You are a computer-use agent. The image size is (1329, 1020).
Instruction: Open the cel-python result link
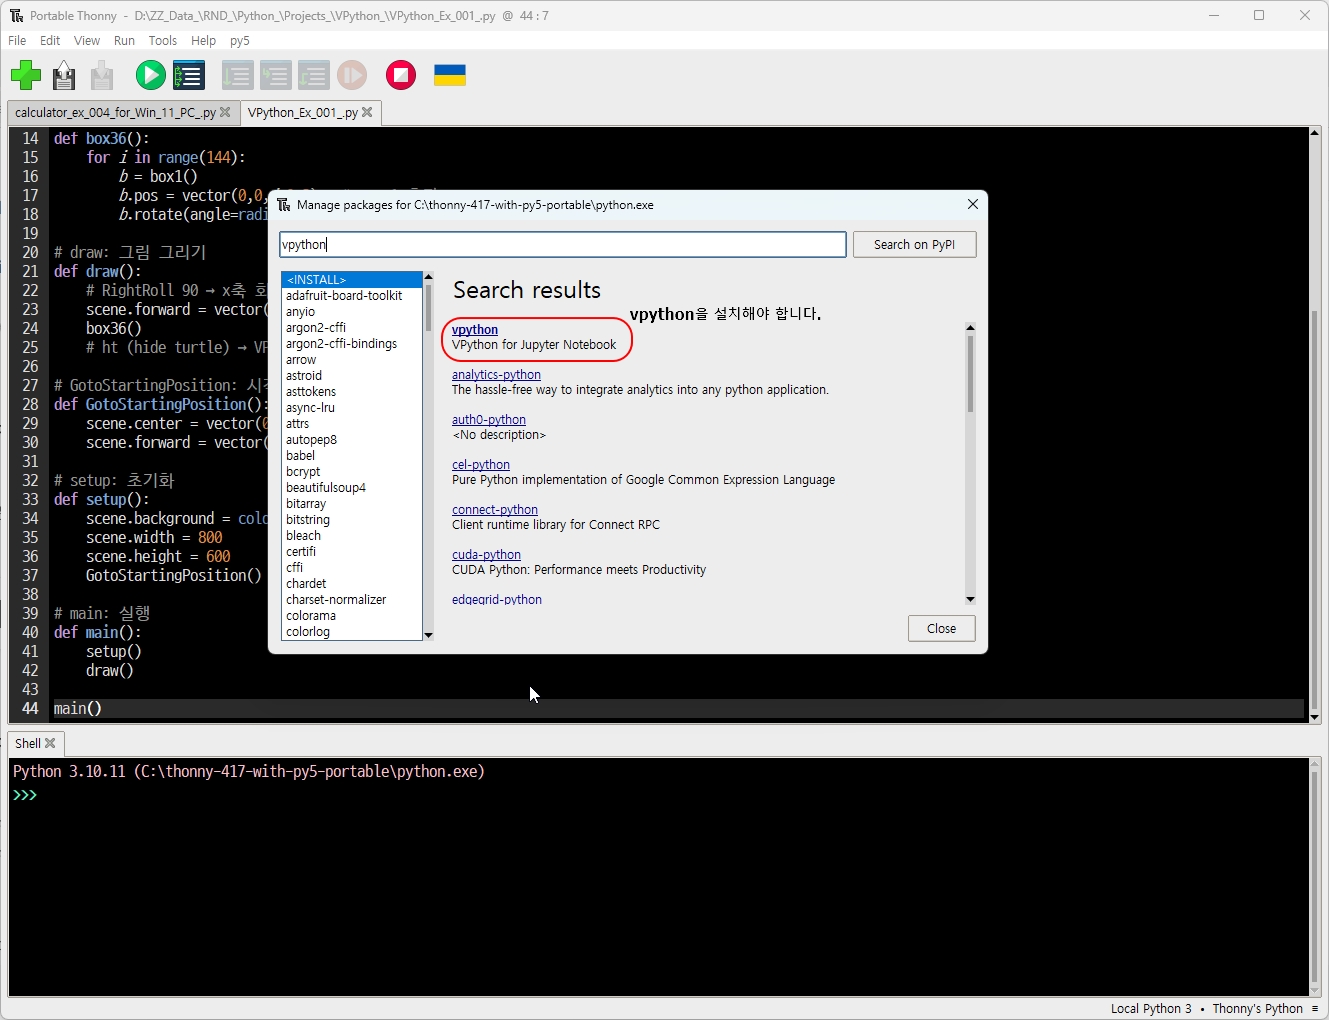481,464
